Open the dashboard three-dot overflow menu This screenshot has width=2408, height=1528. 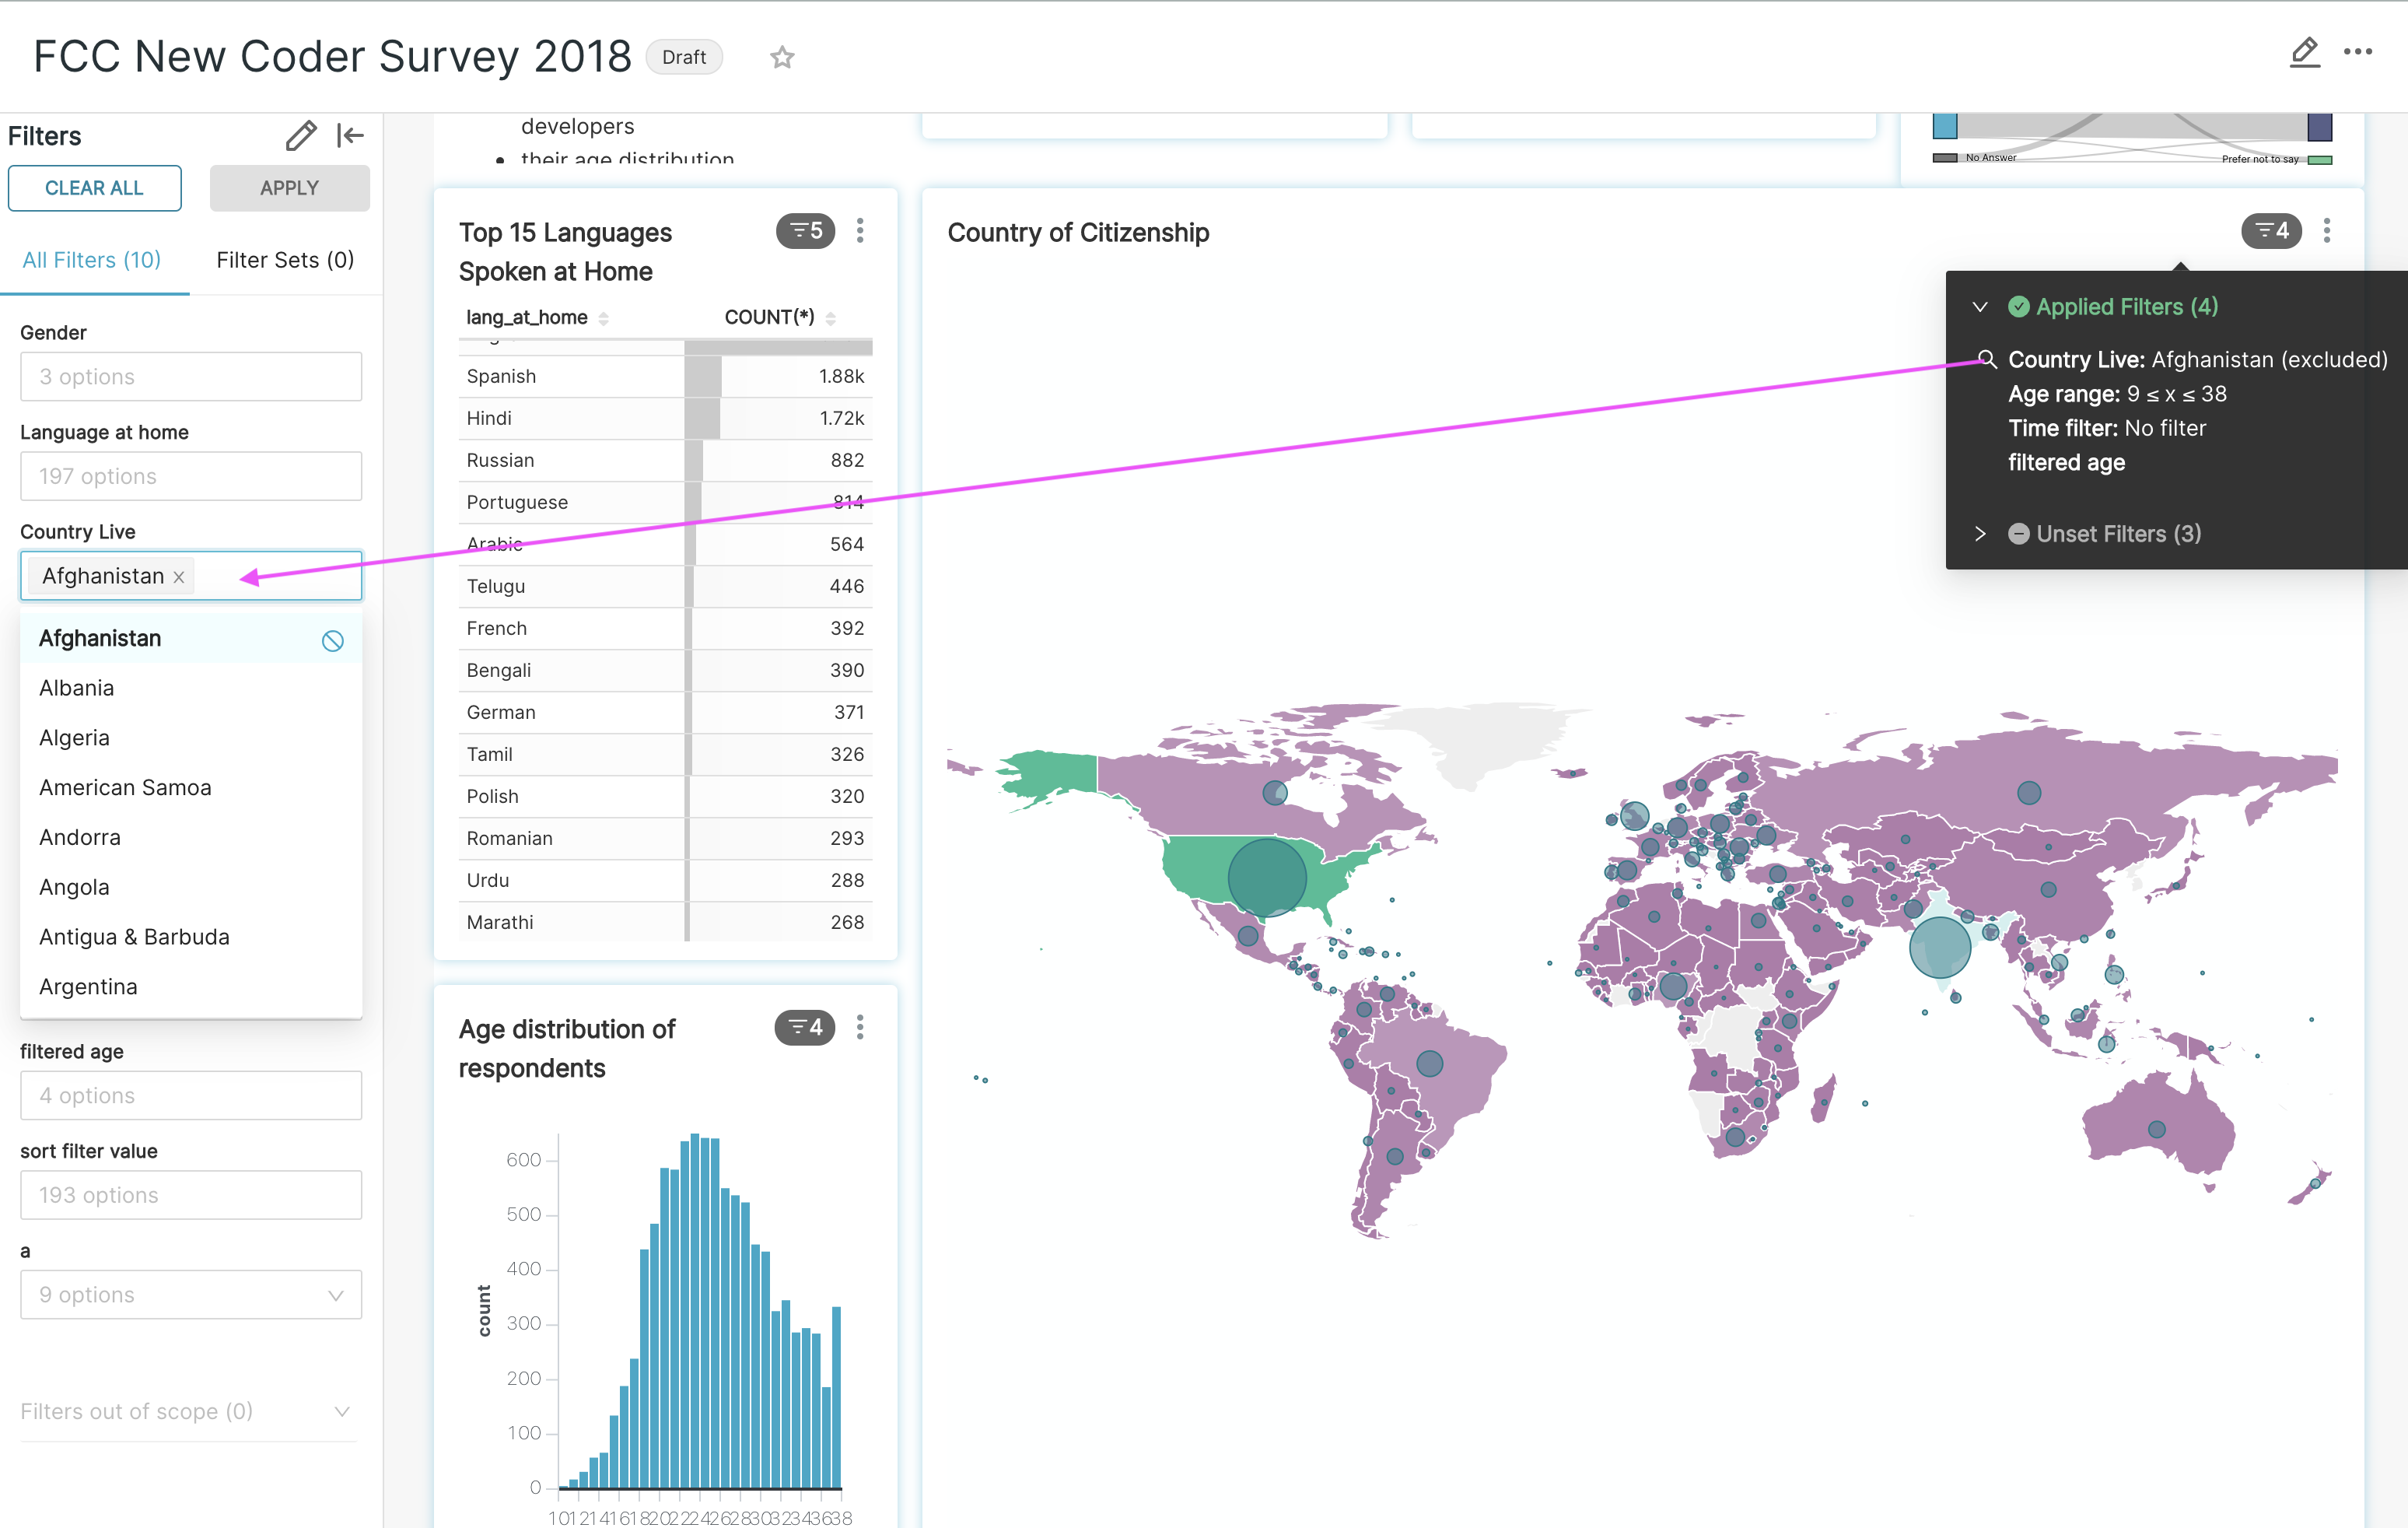tap(2360, 53)
